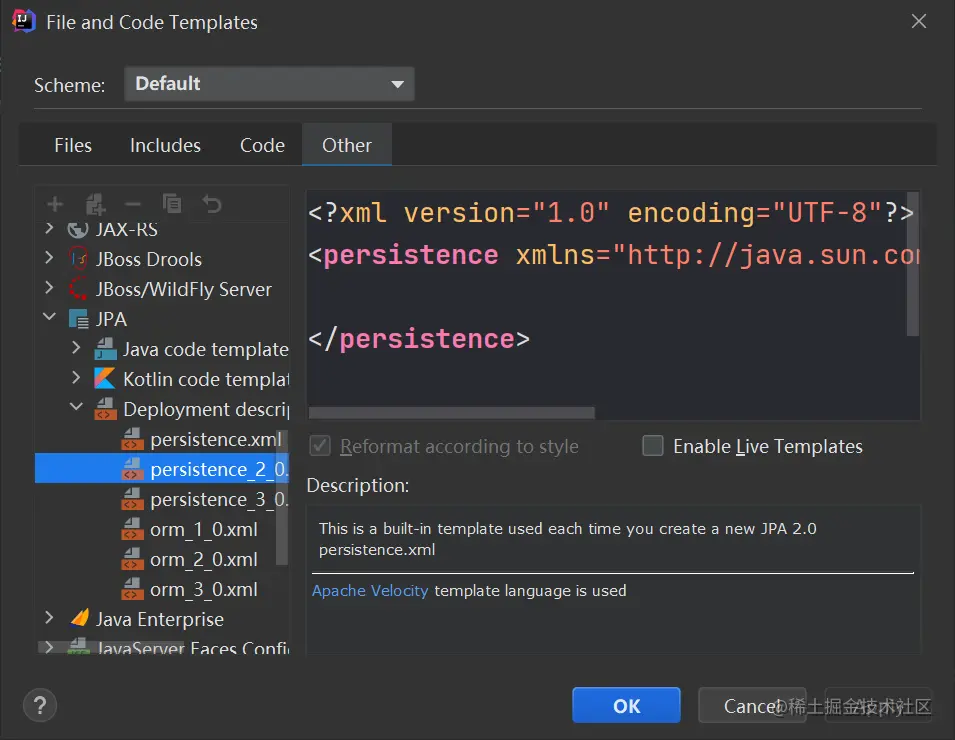Click the Kotlin code templates icon
Image resolution: width=955 pixels, height=740 pixels.
105,379
